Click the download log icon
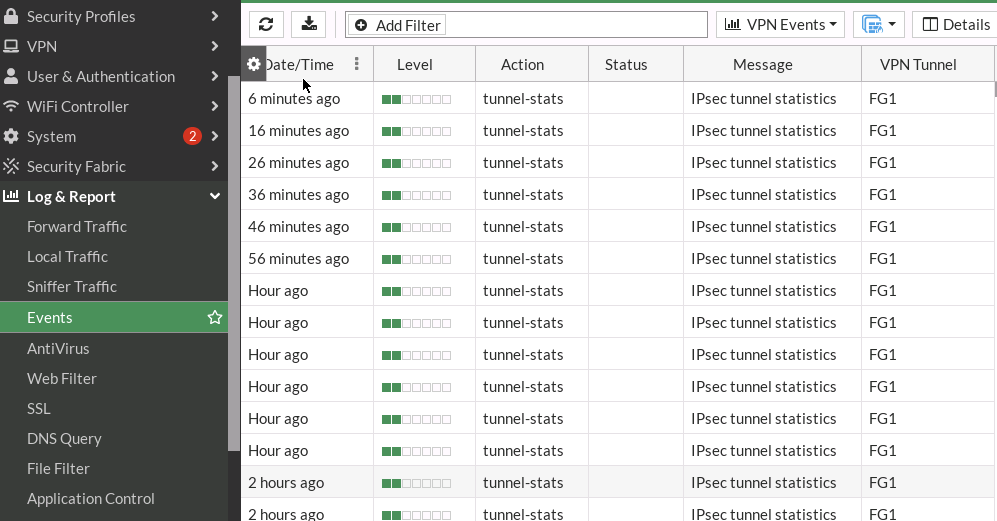The image size is (997, 521). [309, 25]
